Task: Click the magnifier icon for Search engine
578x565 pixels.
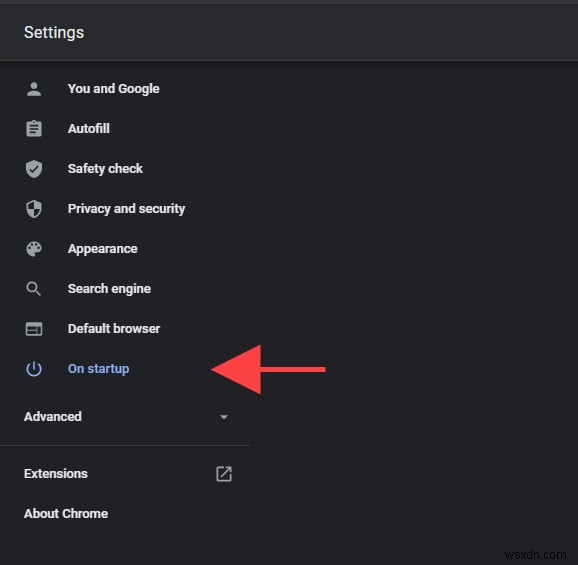Action: click(x=34, y=289)
